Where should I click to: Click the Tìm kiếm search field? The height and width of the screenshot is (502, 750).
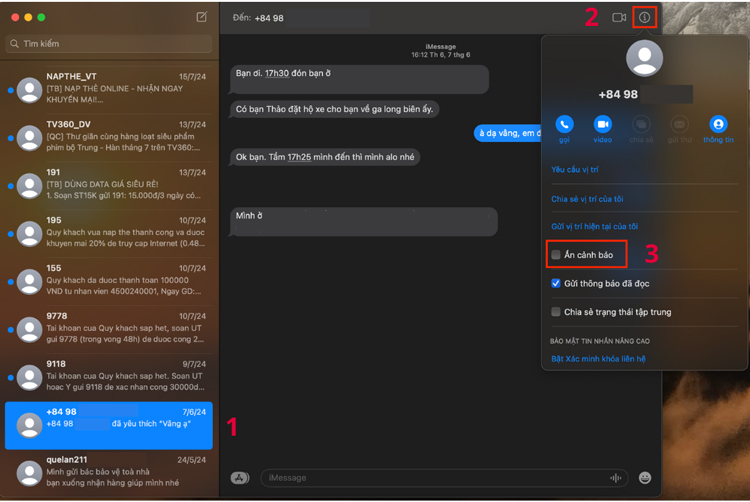[x=109, y=44]
